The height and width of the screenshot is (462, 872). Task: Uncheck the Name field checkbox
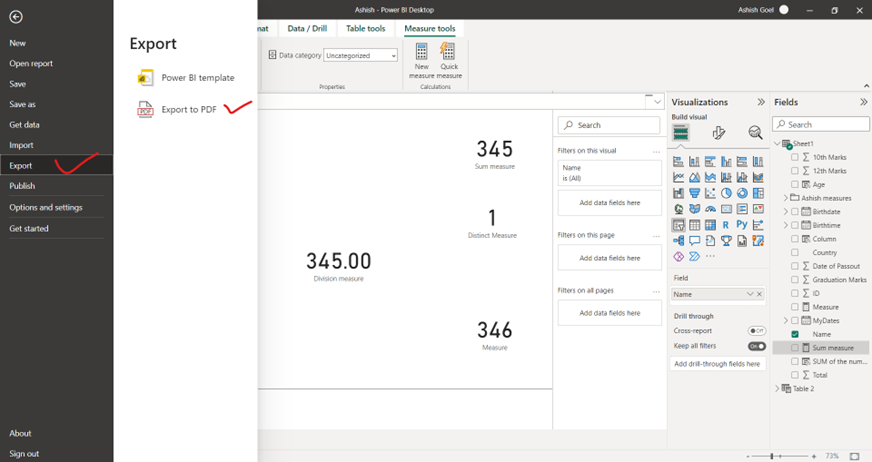tap(795, 334)
